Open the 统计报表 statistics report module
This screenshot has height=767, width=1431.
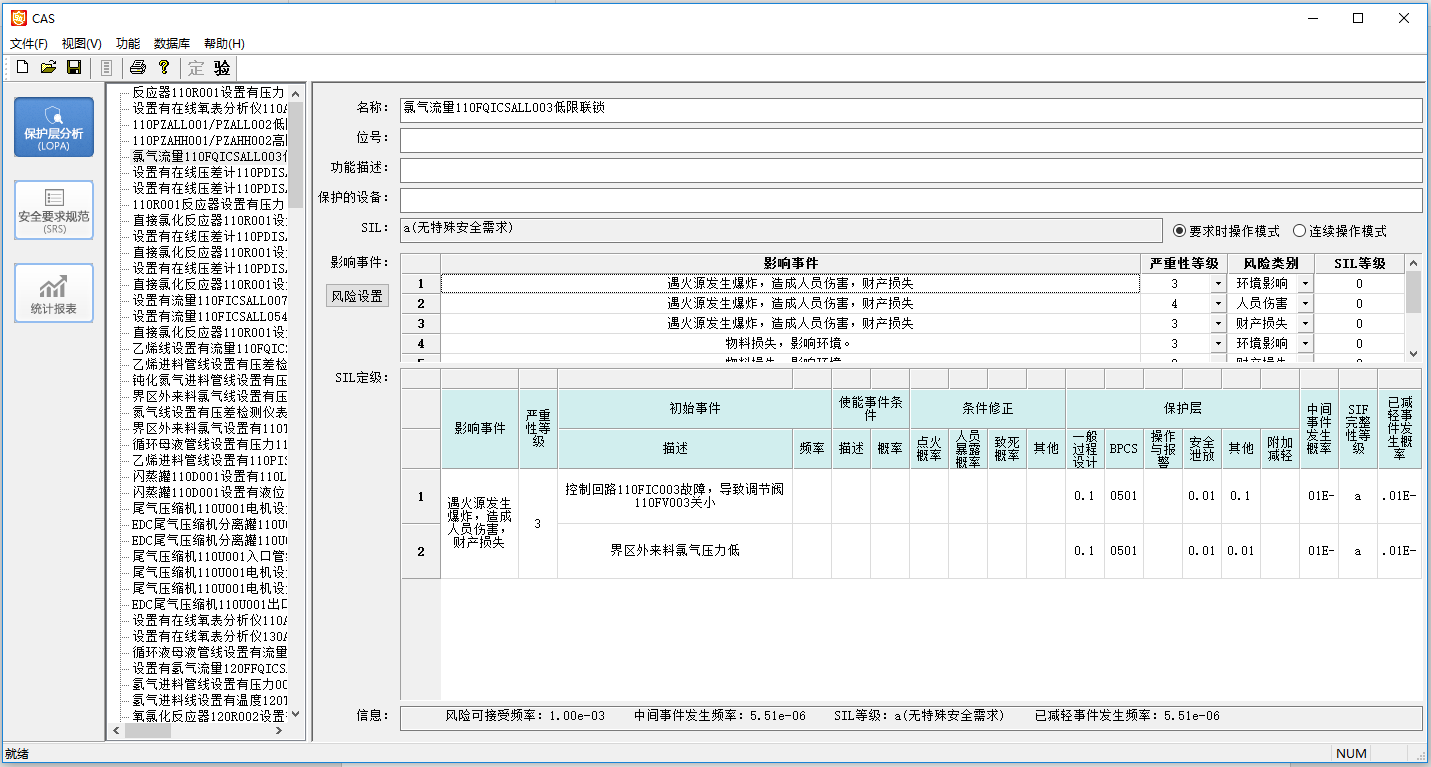tap(54, 293)
